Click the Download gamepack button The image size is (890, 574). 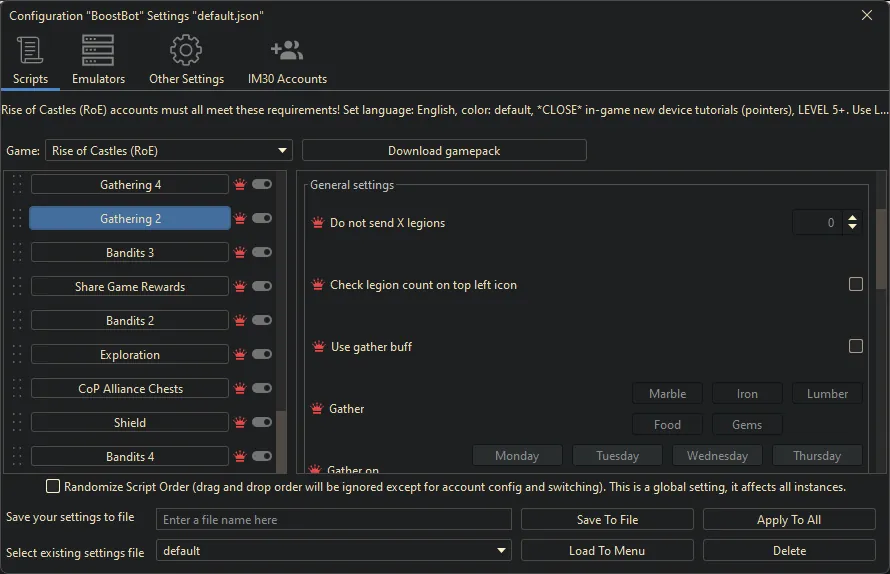click(x=444, y=150)
